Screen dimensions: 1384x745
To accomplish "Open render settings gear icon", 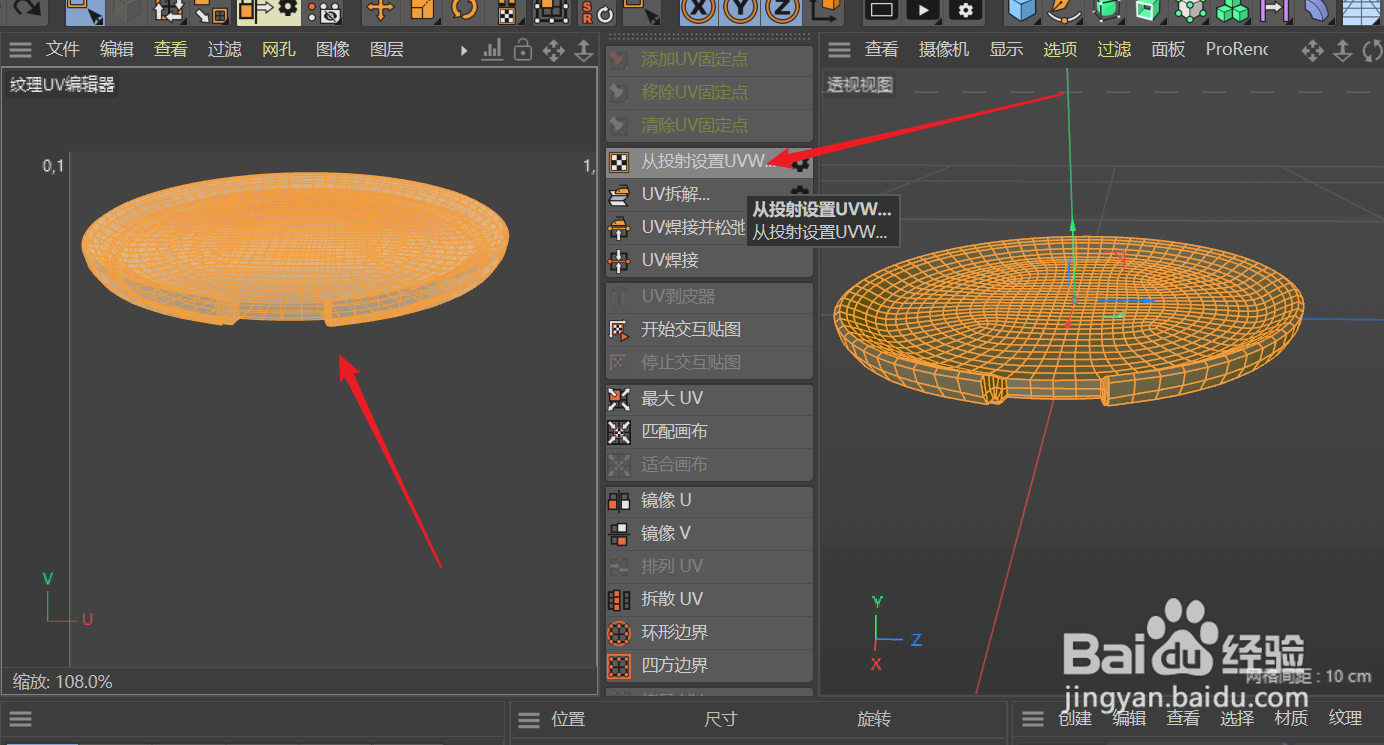I will point(965,11).
